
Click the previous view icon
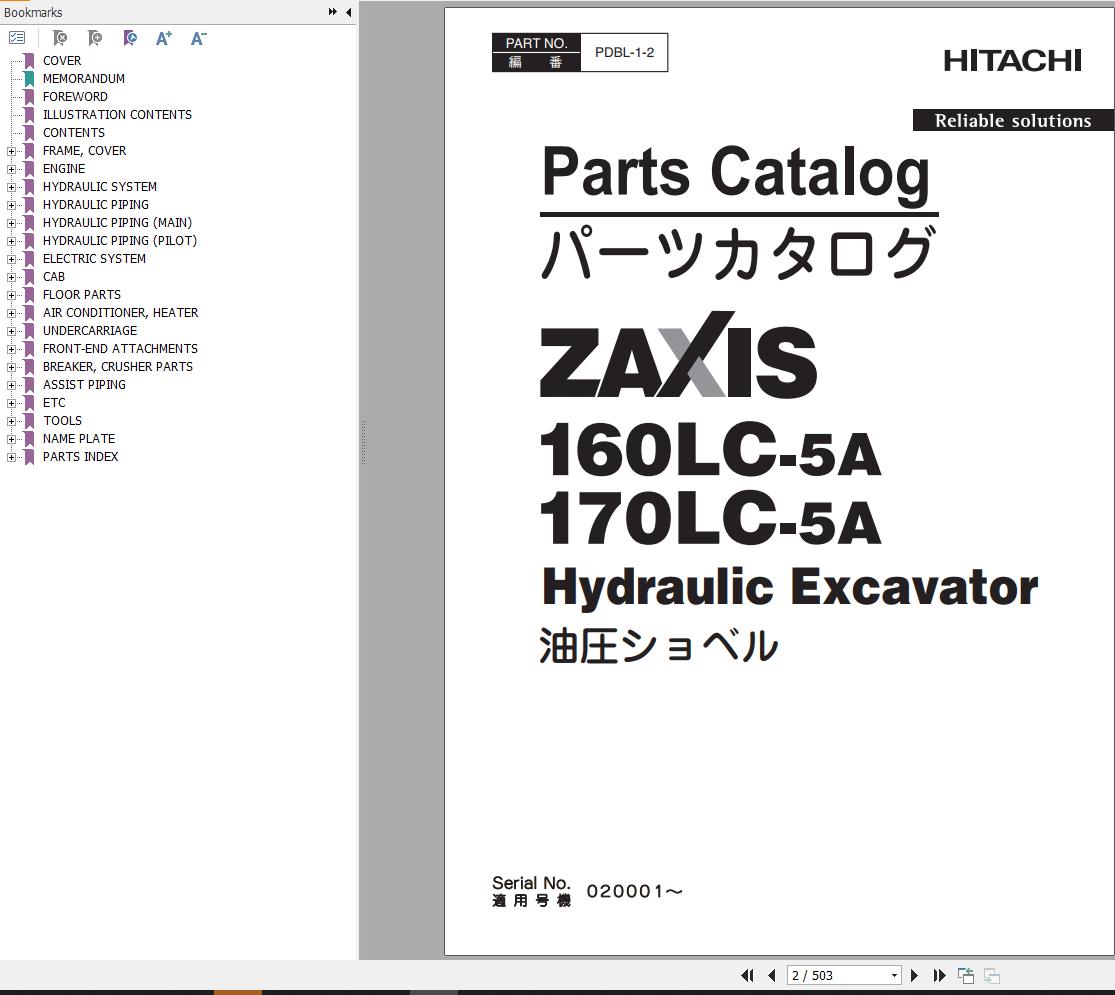[966, 975]
